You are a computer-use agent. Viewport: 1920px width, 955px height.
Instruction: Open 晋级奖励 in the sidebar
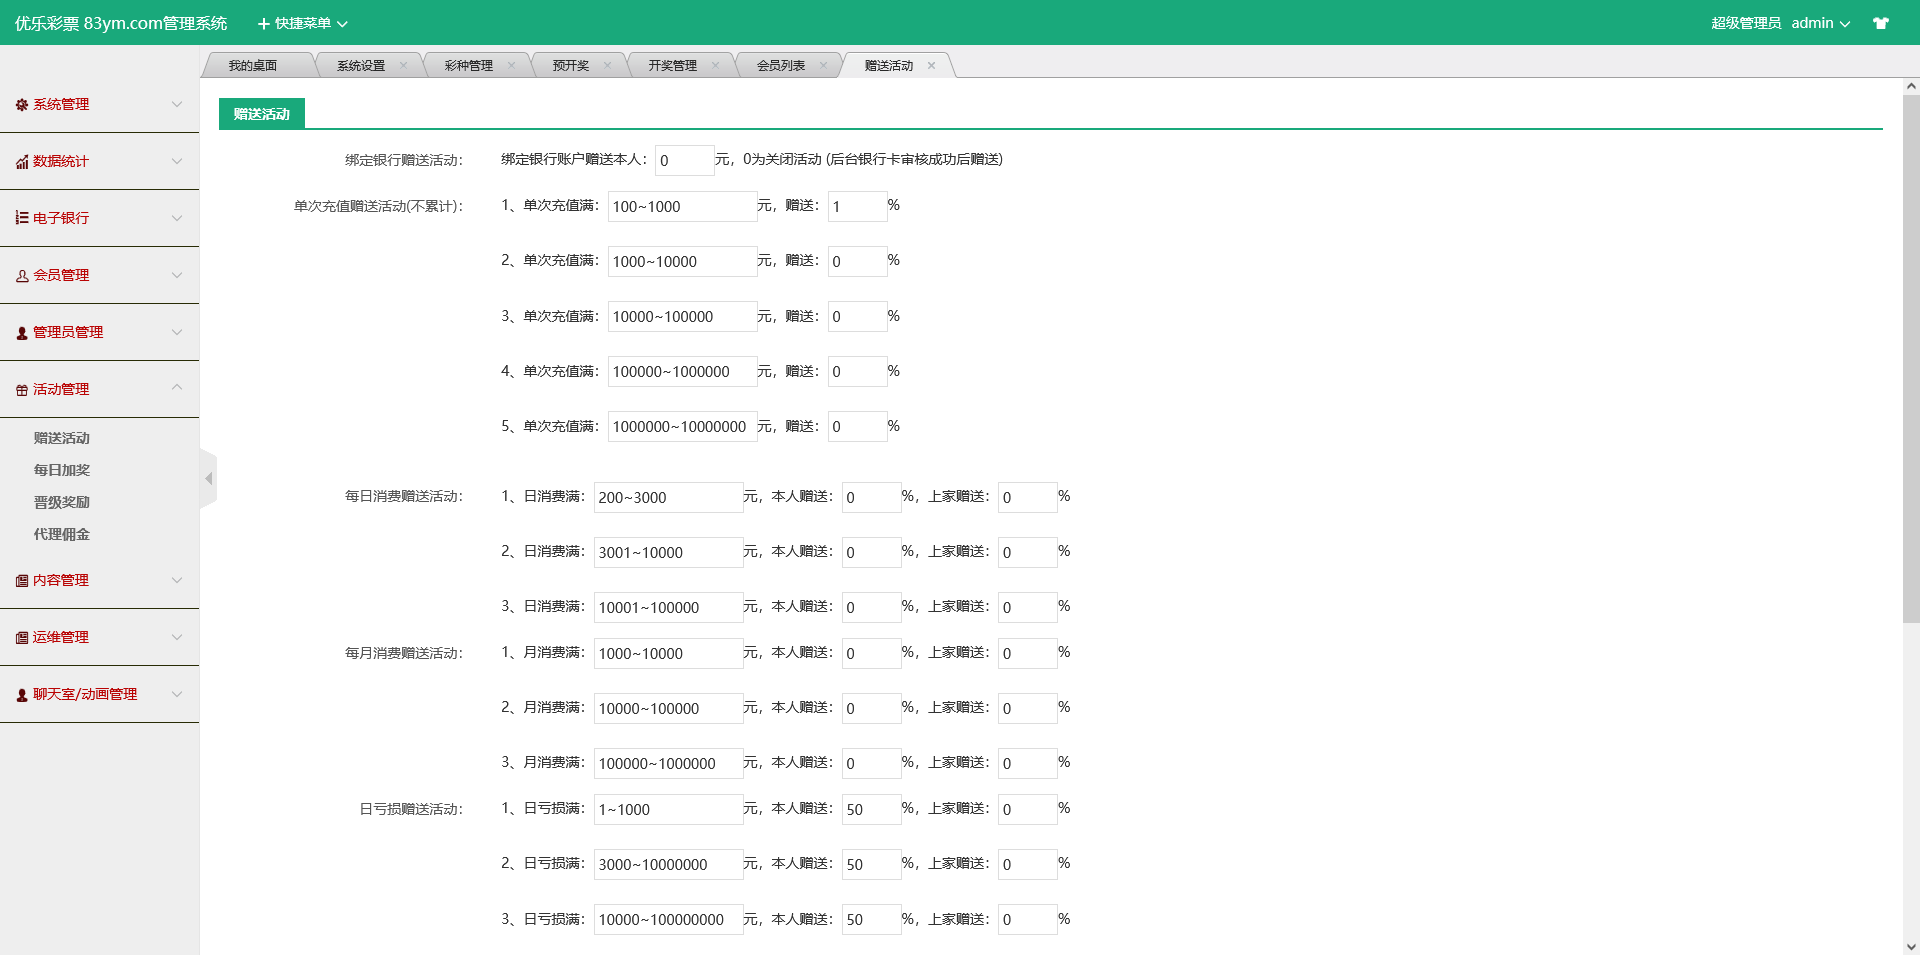click(x=62, y=502)
